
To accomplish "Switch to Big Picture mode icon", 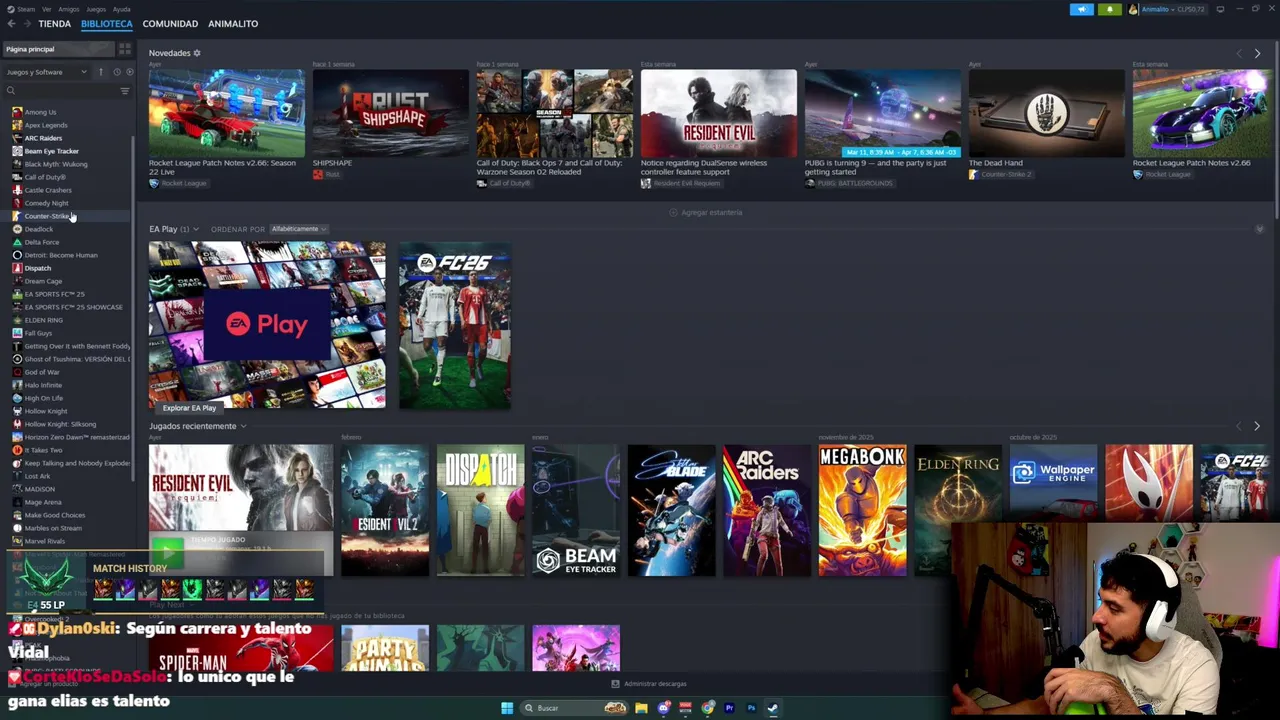I will pyautogui.click(x=1220, y=9).
